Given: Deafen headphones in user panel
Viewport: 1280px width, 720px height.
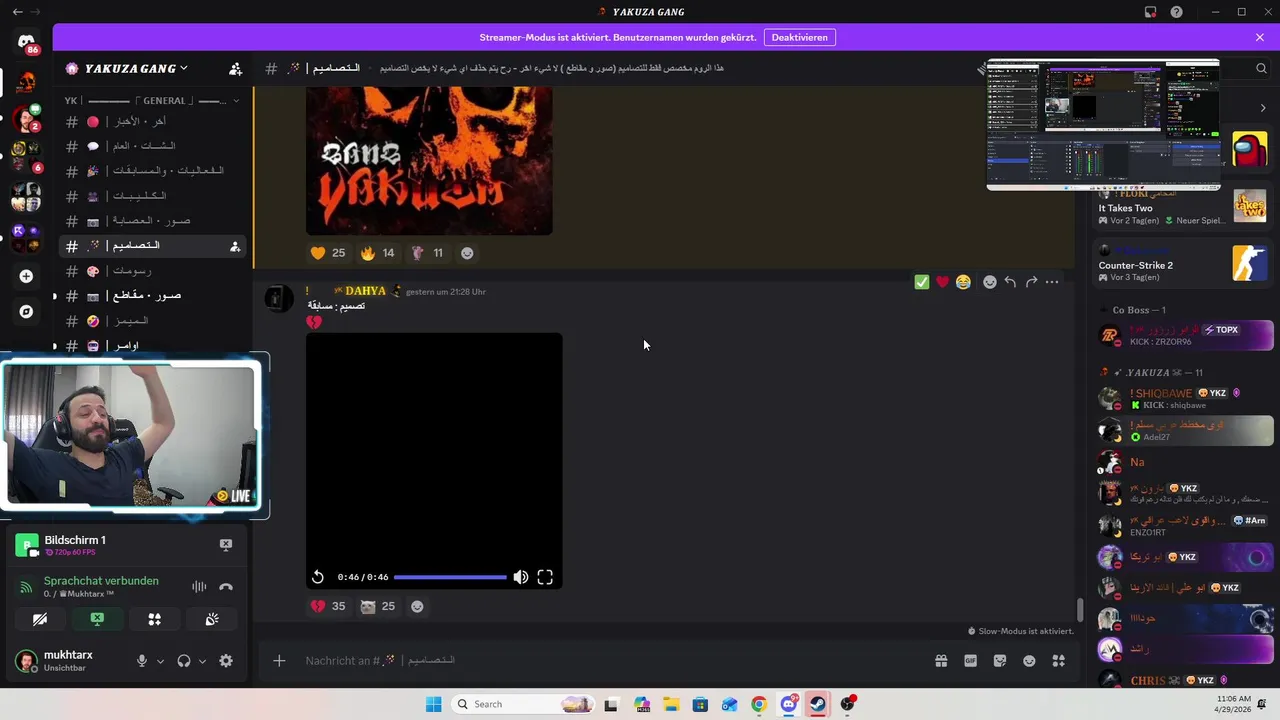Looking at the screenshot, I should point(184,661).
